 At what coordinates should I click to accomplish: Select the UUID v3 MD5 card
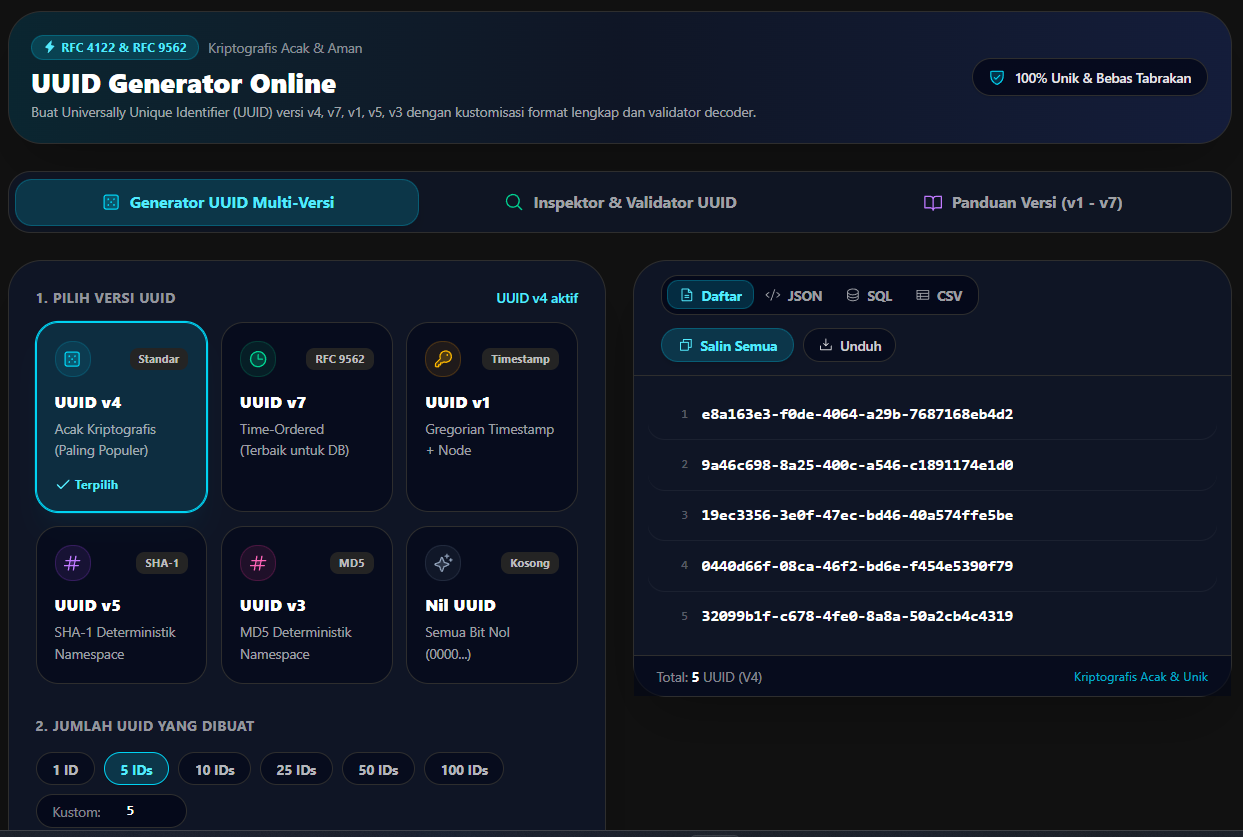(x=307, y=605)
